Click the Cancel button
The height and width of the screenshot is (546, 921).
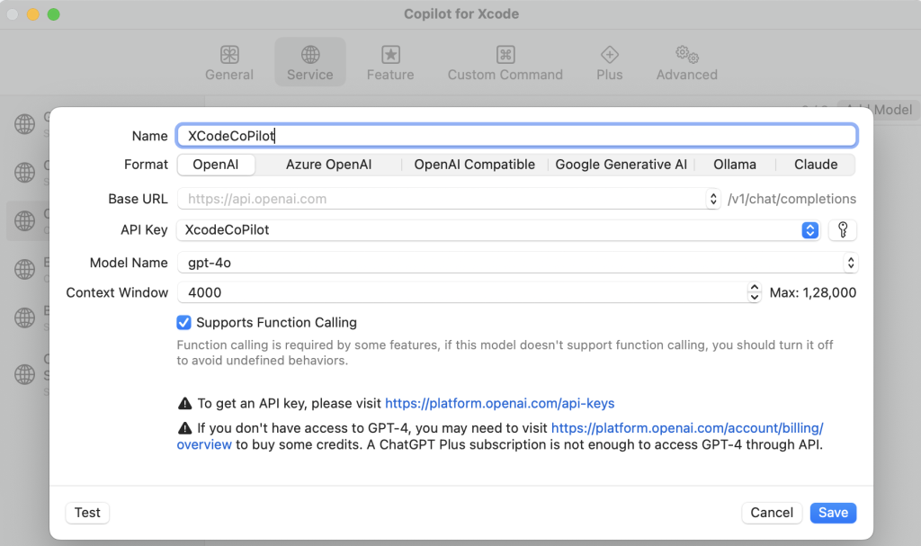pos(771,513)
